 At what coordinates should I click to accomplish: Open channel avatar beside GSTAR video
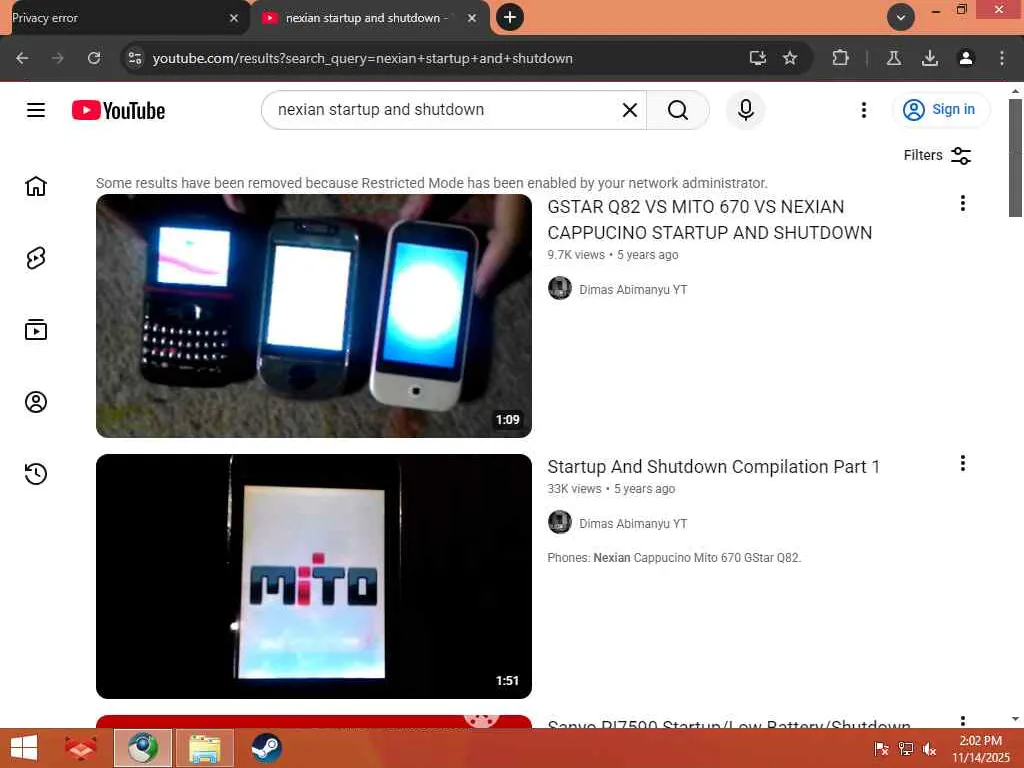click(560, 288)
